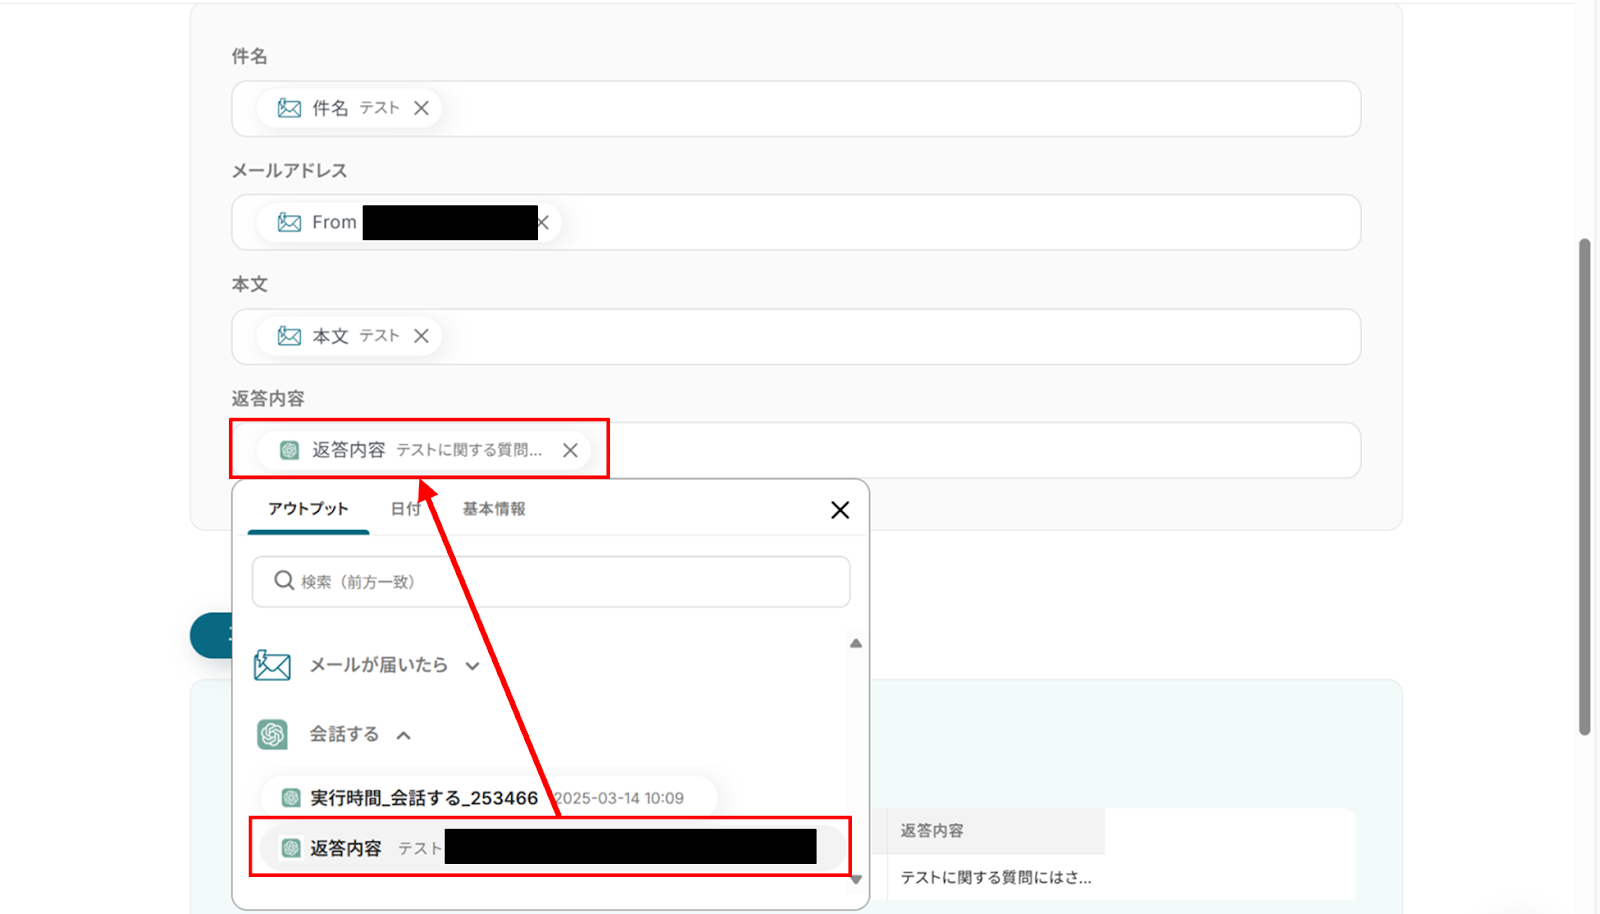Click the page's vertical scrollbar thumb
This screenshot has height=914, width=1600.
(x=1584, y=487)
